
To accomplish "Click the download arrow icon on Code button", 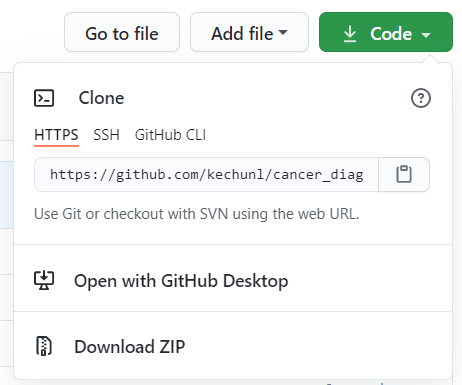I will point(350,34).
